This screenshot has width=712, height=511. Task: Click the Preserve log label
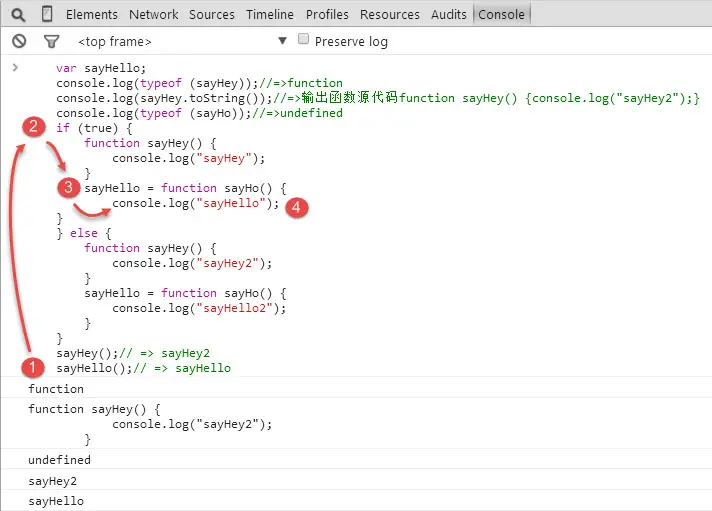pos(351,42)
